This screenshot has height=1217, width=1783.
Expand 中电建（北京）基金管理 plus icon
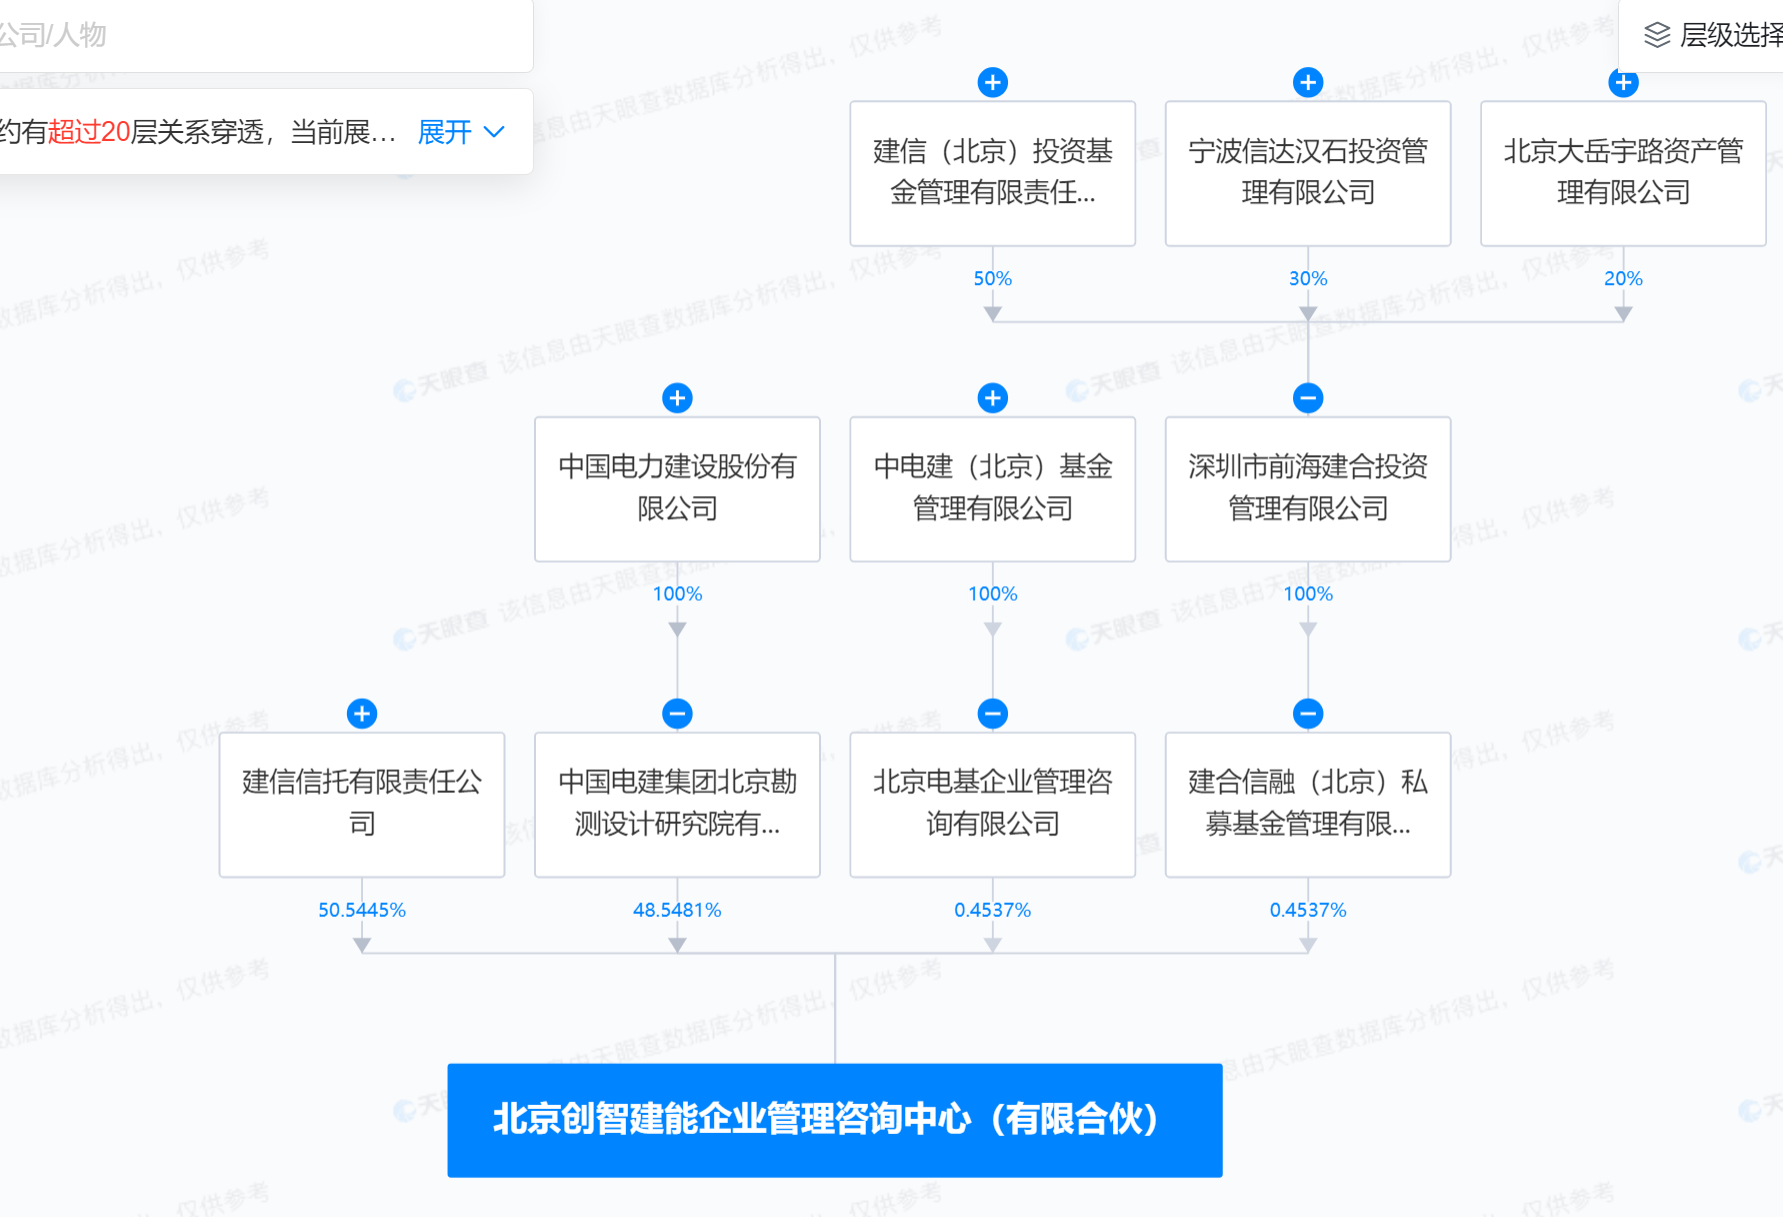[992, 398]
